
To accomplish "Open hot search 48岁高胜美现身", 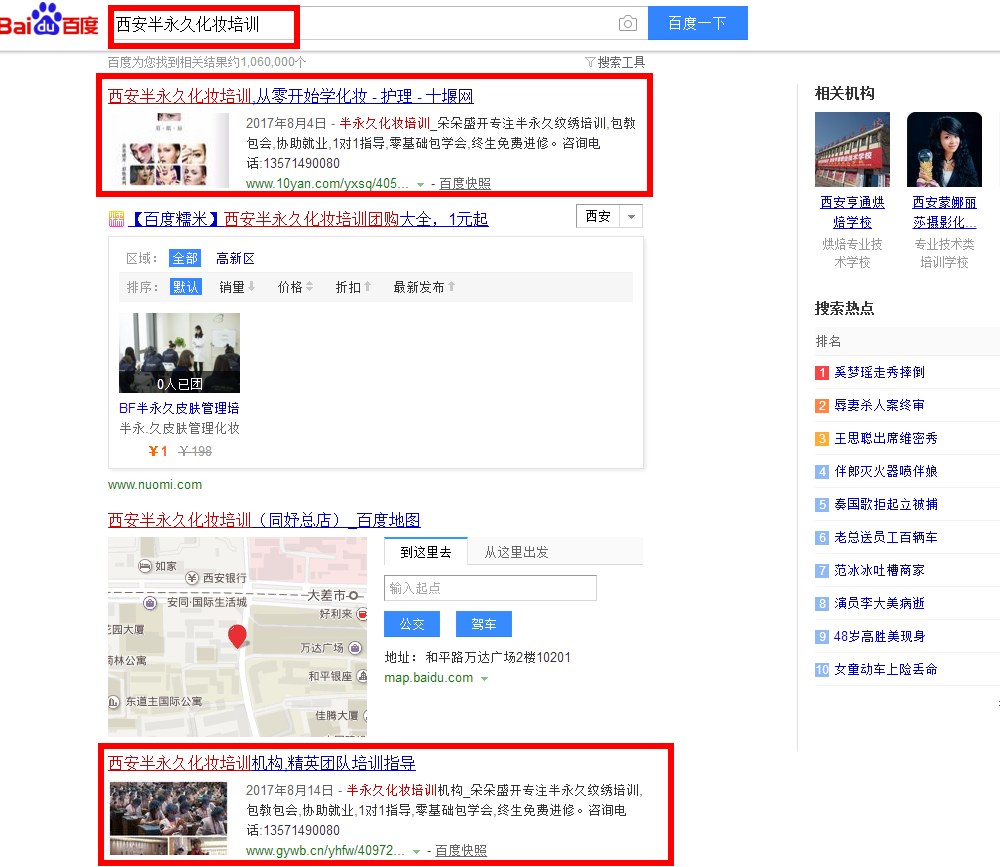I will pos(879,637).
